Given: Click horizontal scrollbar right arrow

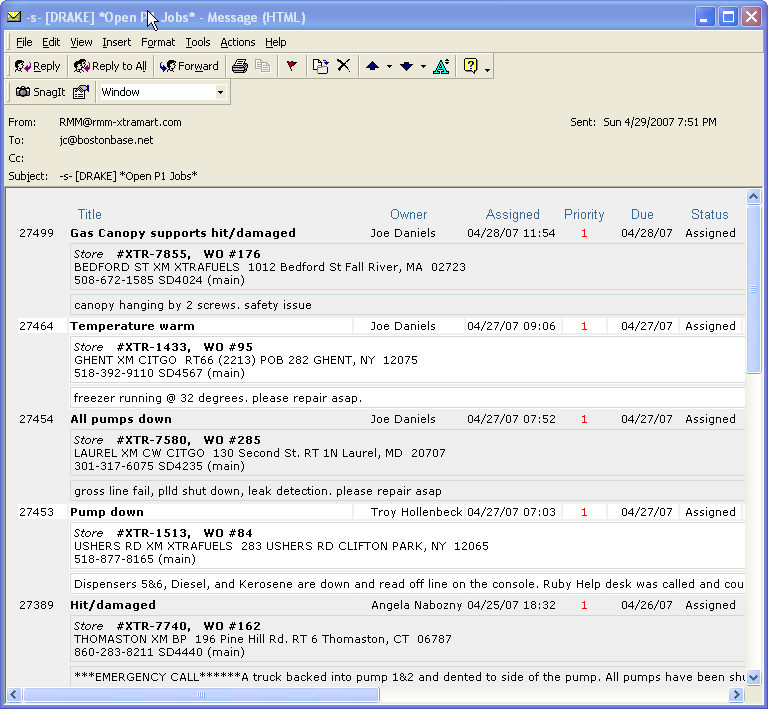Looking at the screenshot, I should coord(736,694).
